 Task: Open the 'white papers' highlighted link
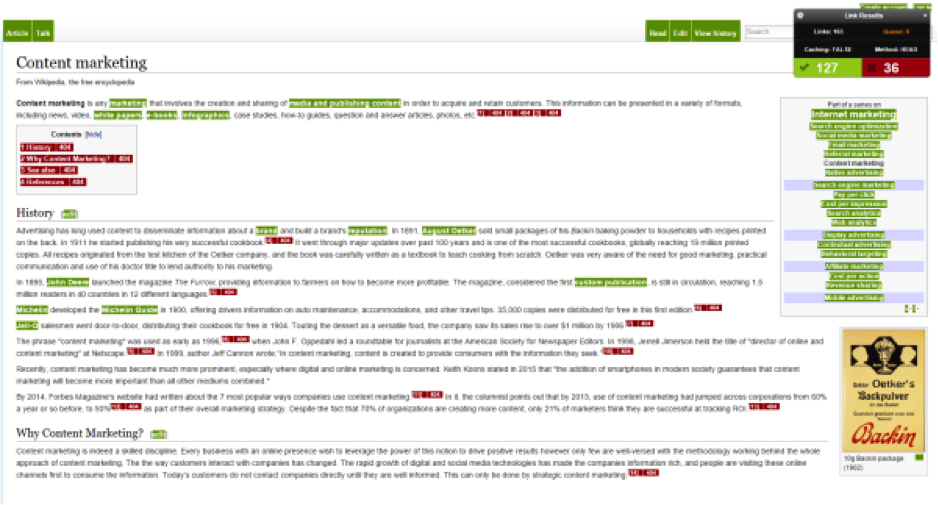[x=117, y=115]
